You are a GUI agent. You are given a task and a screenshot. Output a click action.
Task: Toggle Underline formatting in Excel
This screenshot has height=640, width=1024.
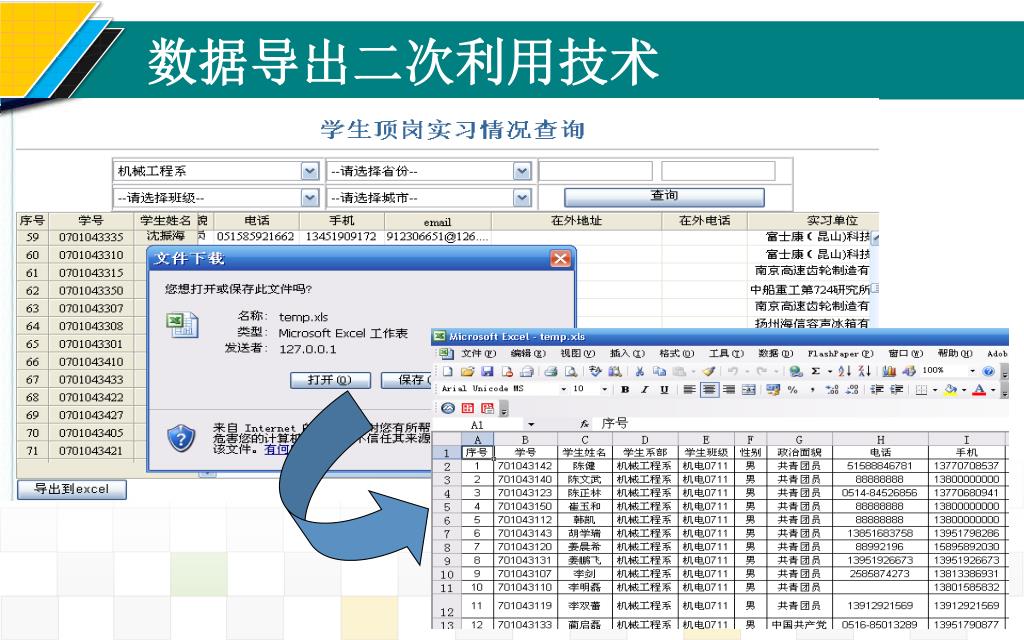(664, 389)
